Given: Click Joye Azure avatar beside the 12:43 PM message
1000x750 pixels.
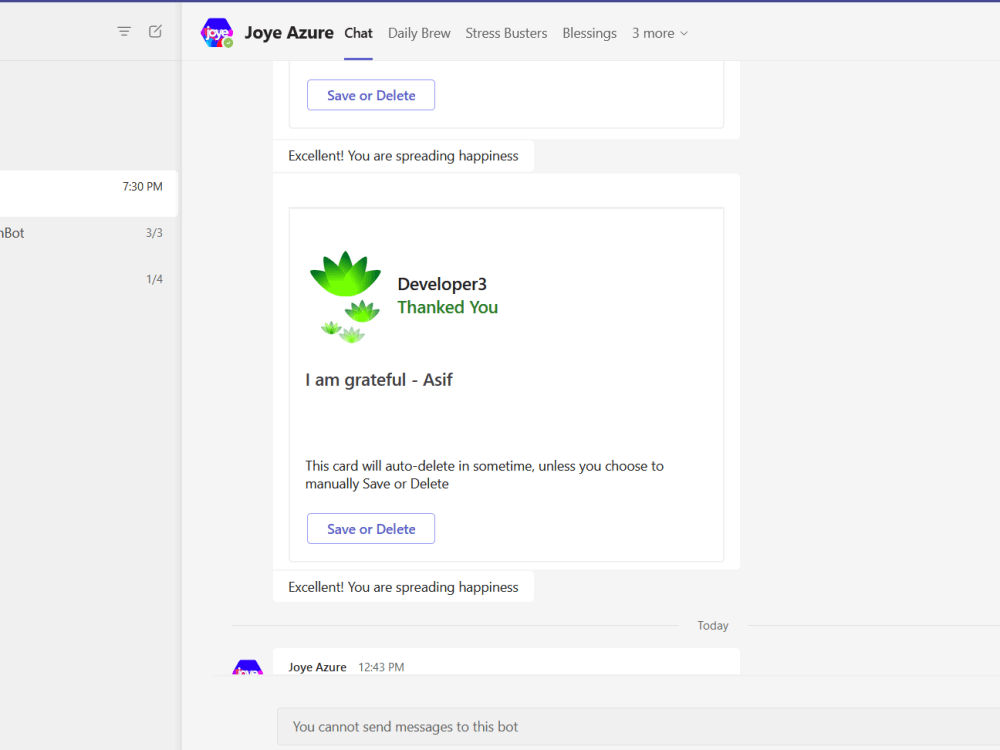Looking at the screenshot, I should 246,666.
